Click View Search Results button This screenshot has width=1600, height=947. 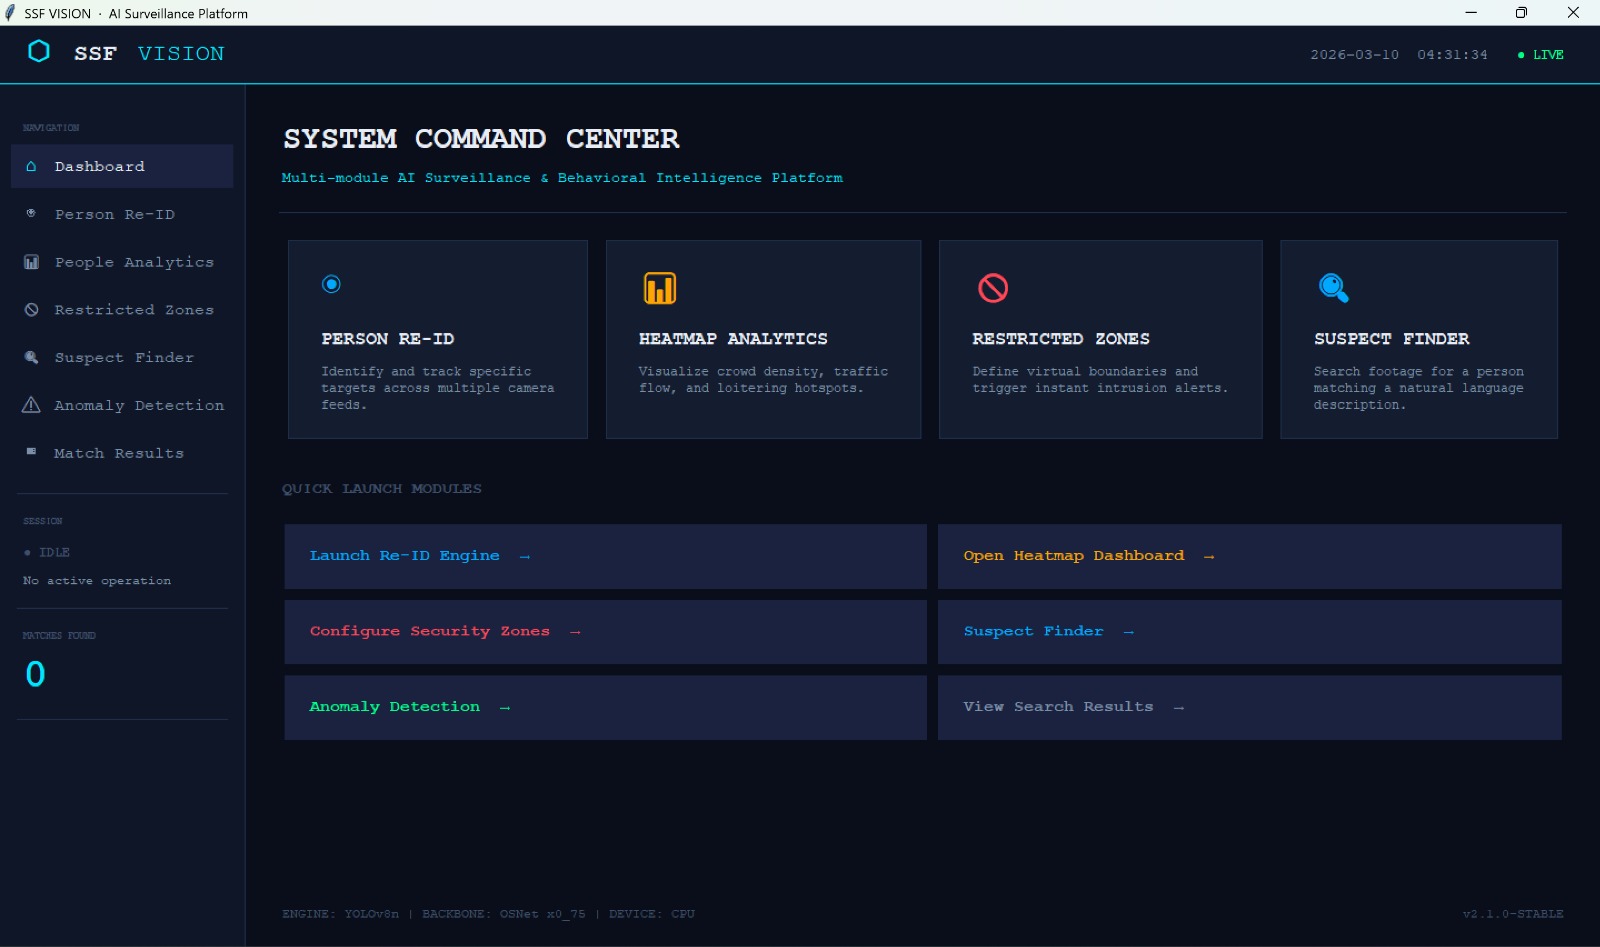[x=1249, y=707]
